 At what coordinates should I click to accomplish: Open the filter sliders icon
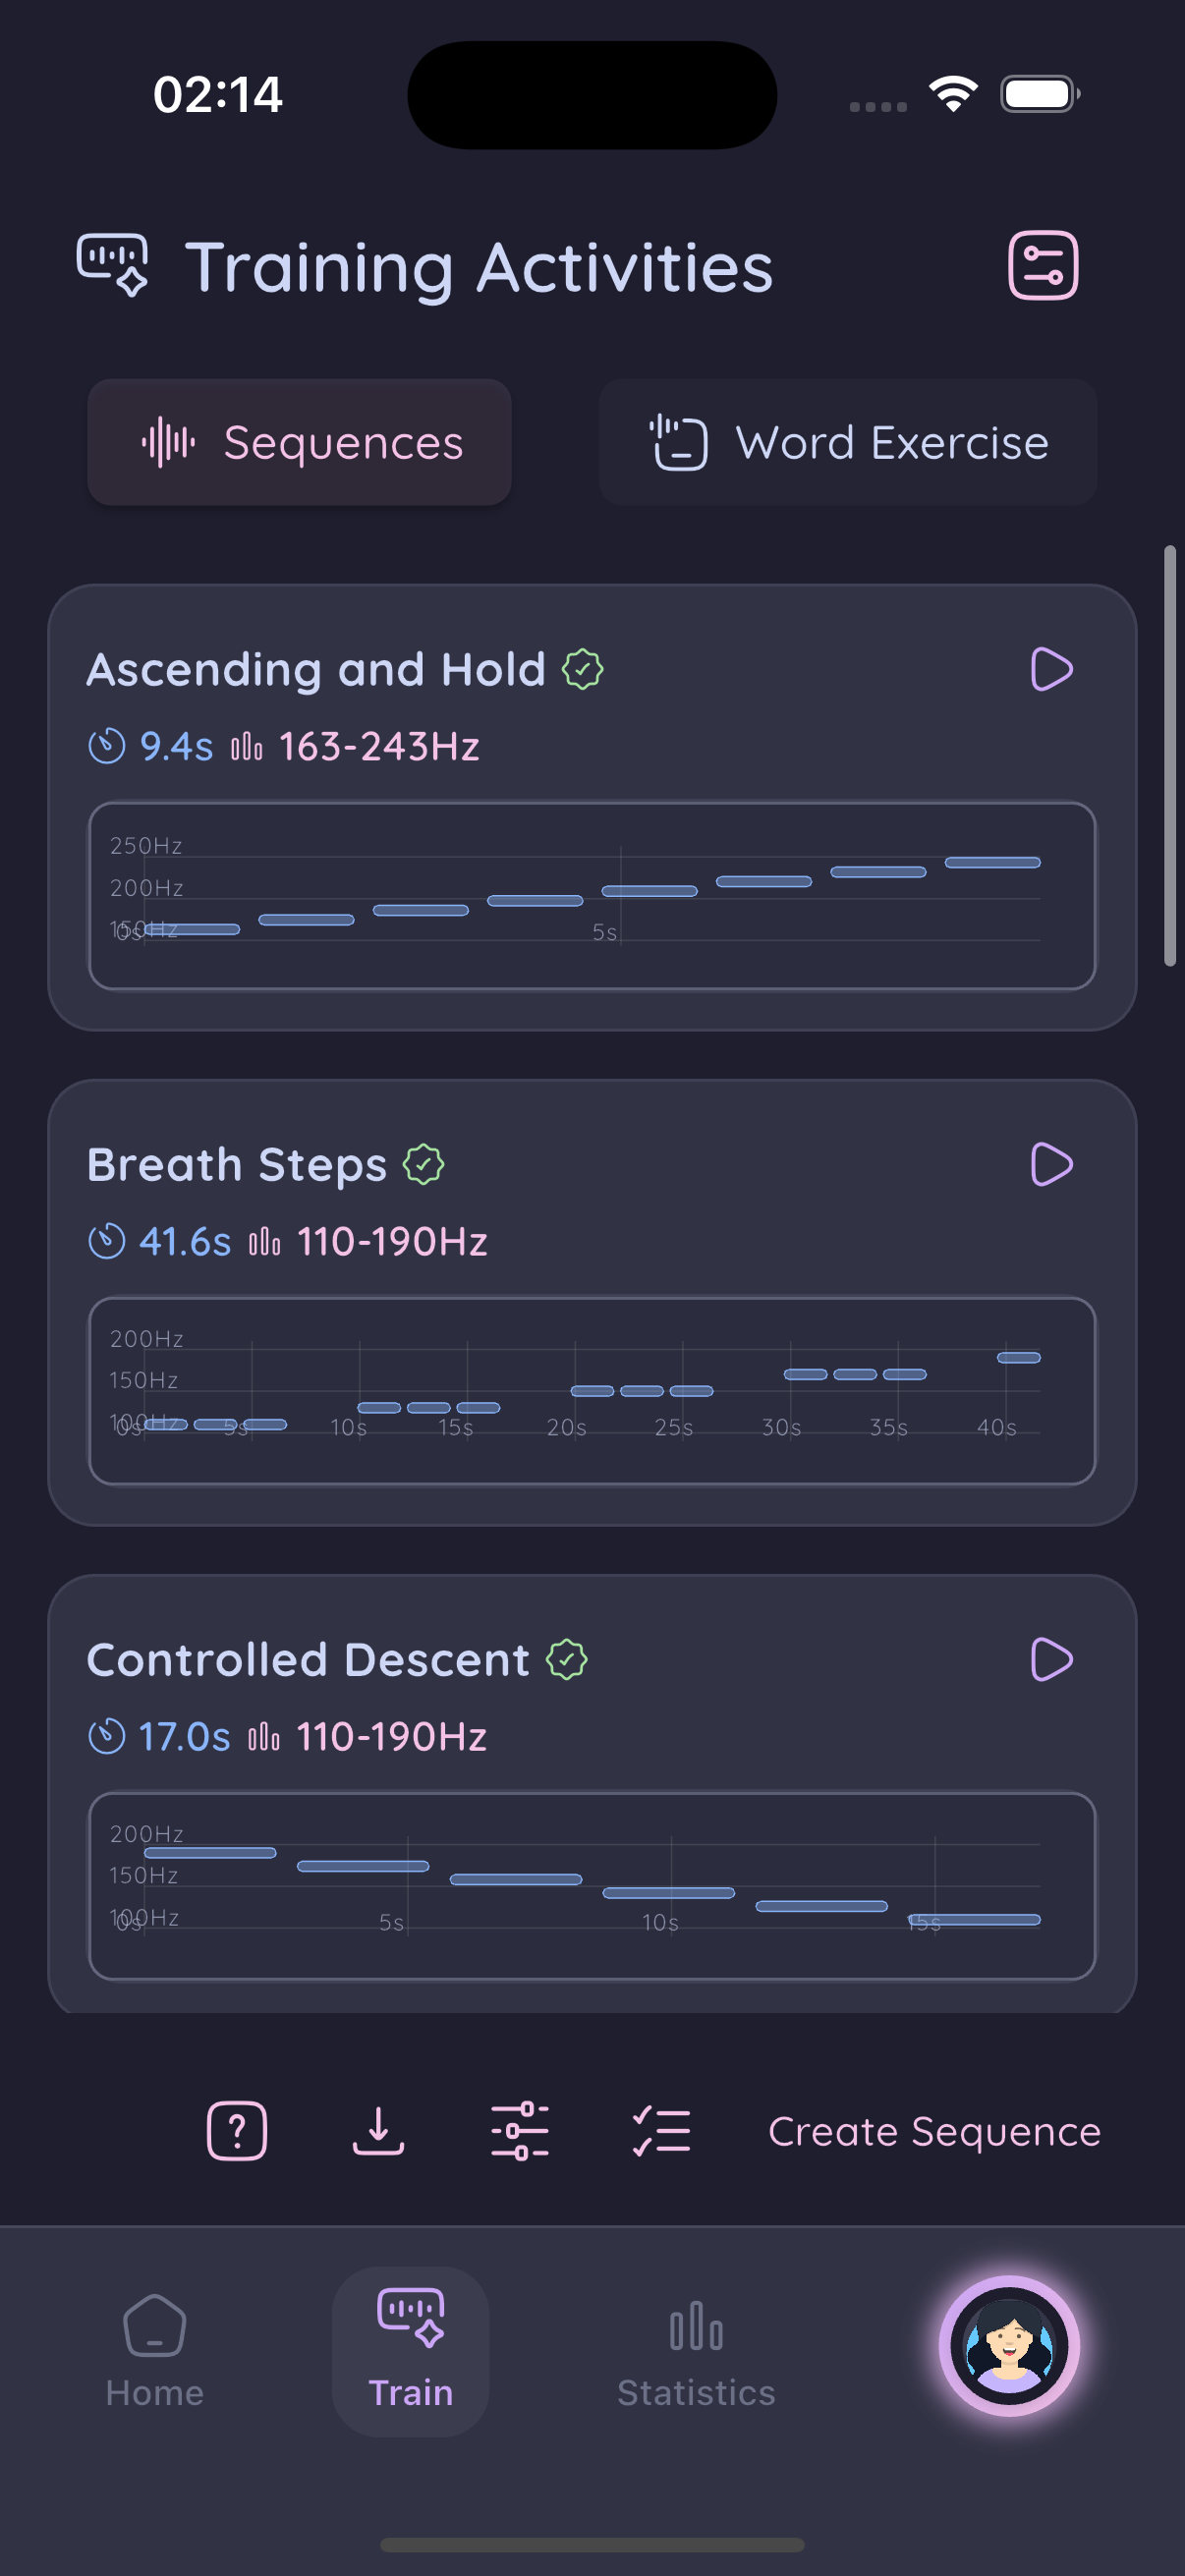point(520,2130)
